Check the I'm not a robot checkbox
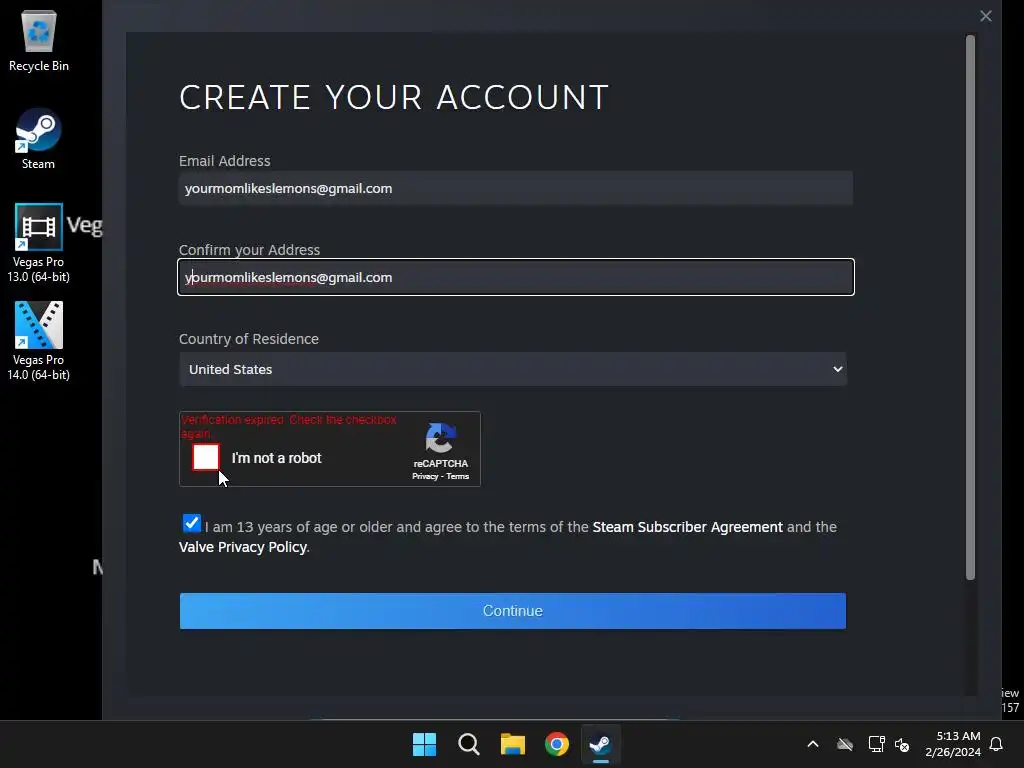 point(206,457)
